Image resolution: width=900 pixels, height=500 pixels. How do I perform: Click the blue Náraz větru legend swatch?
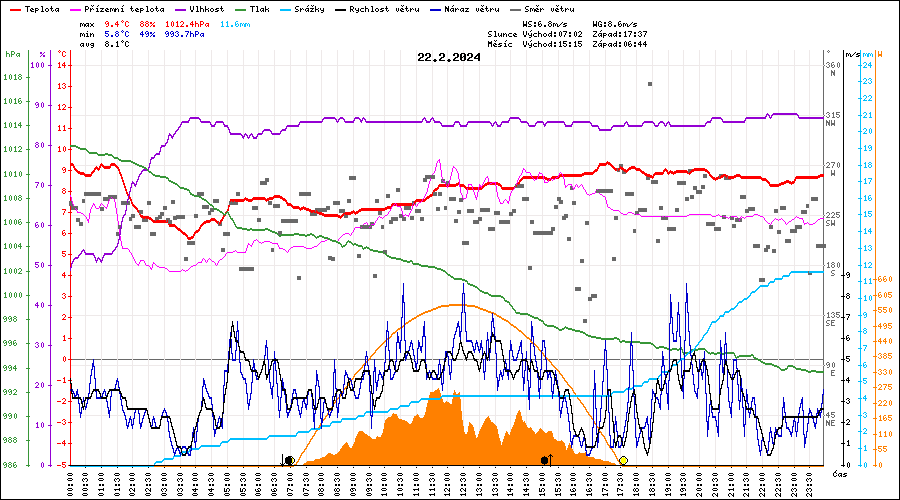[436, 10]
